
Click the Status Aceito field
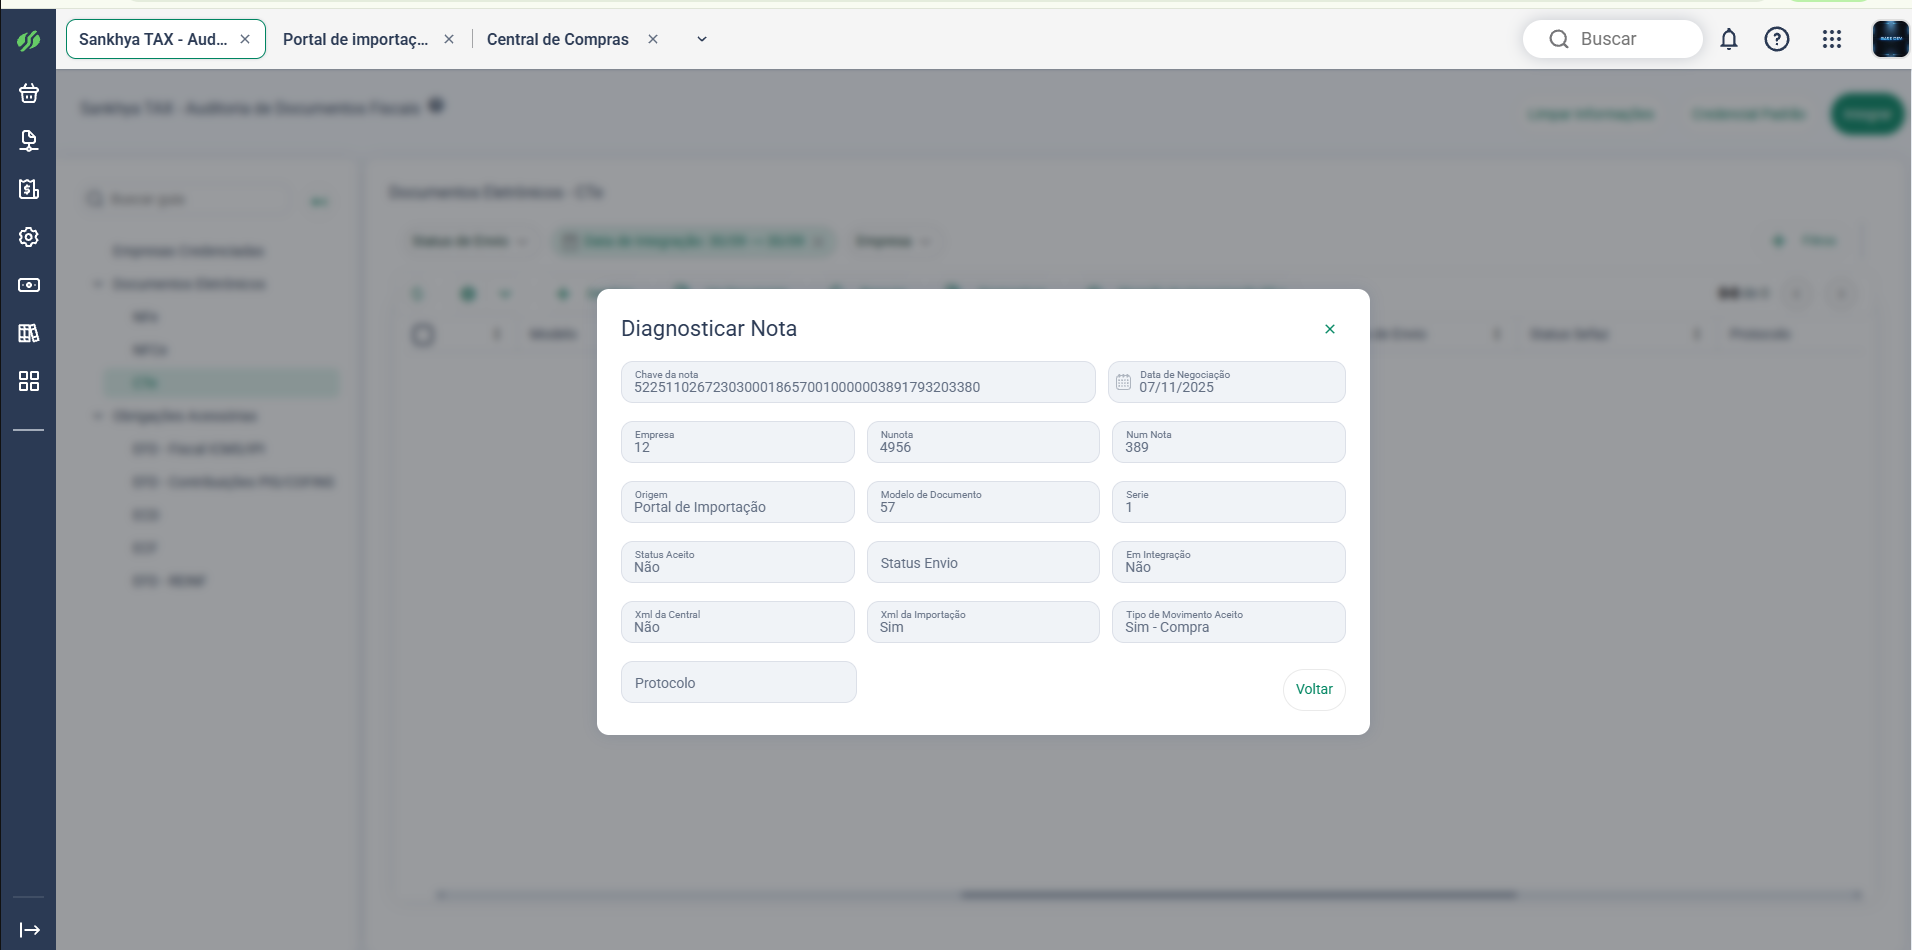pyautogui.click(x=738, y=562)
